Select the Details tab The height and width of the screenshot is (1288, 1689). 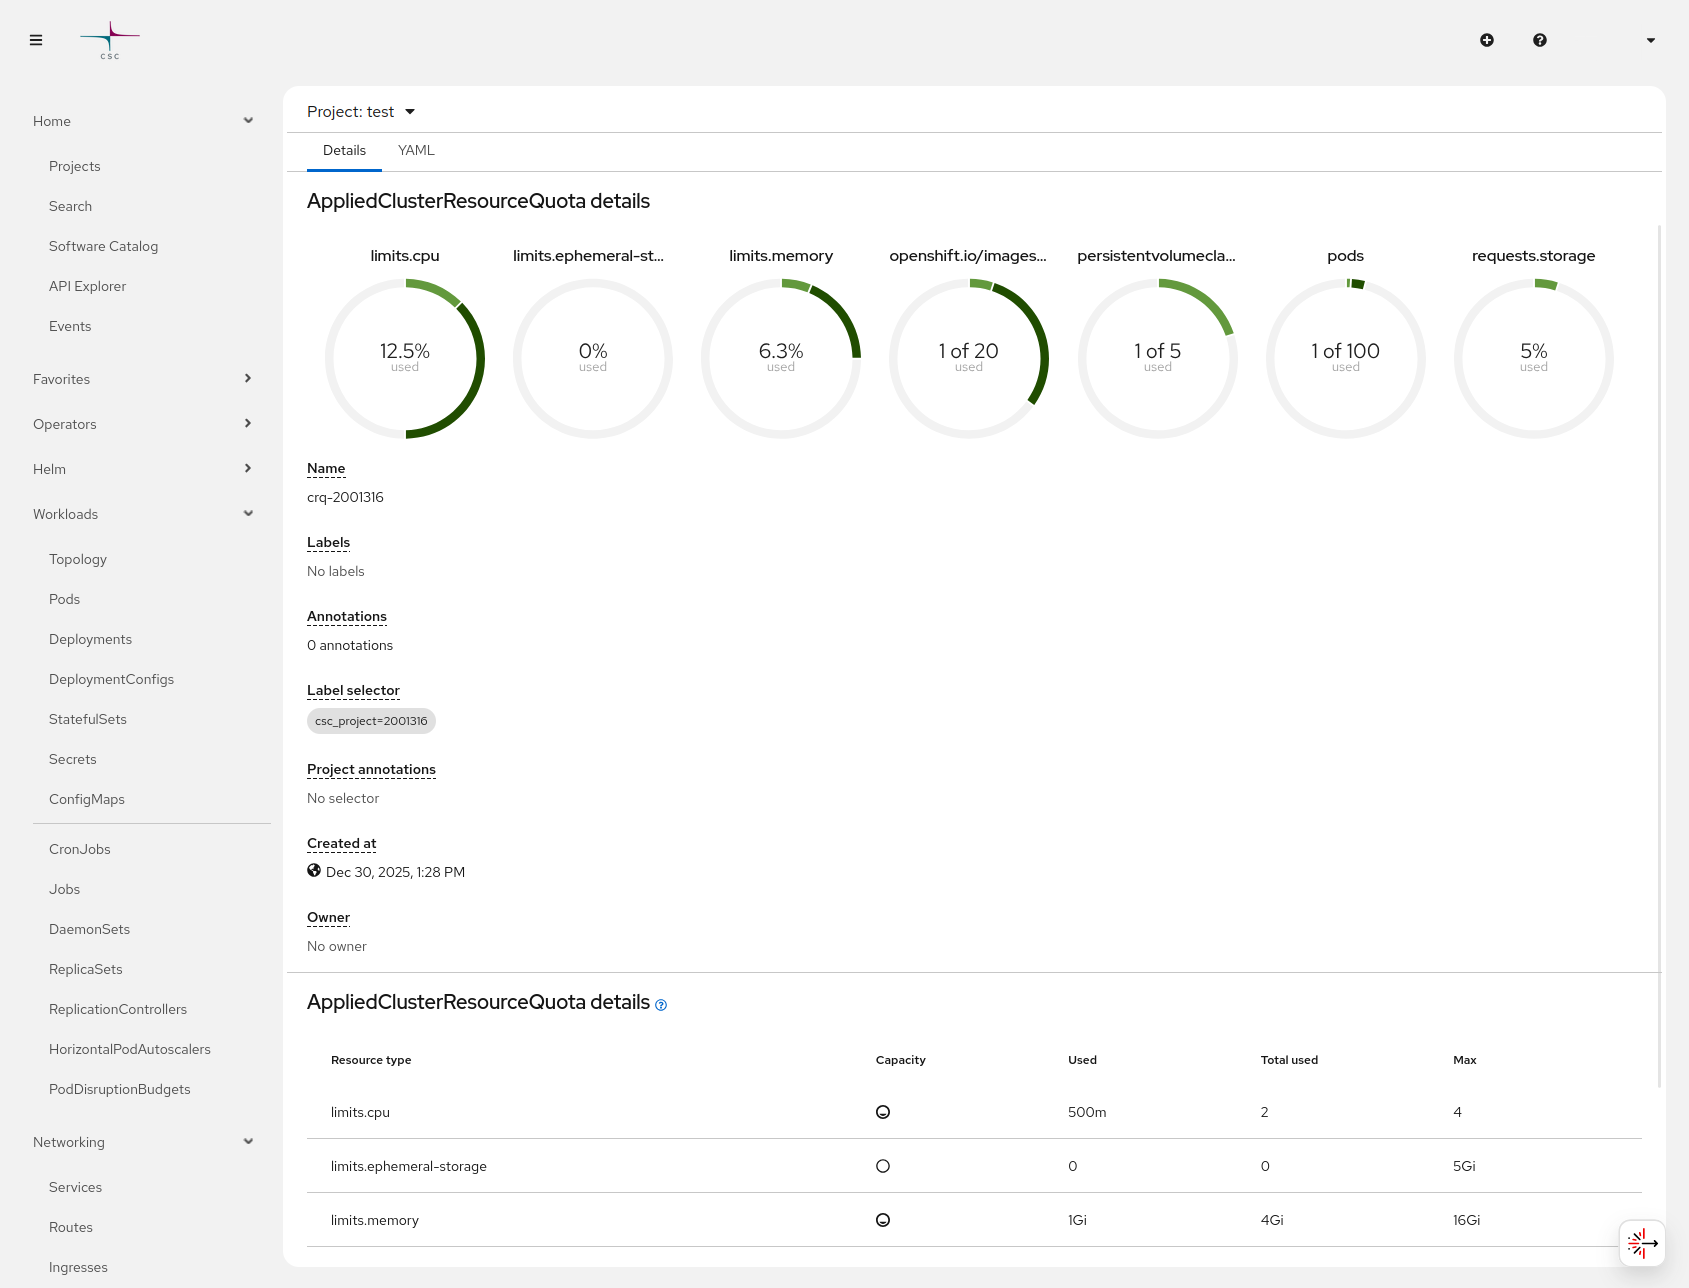344,150
